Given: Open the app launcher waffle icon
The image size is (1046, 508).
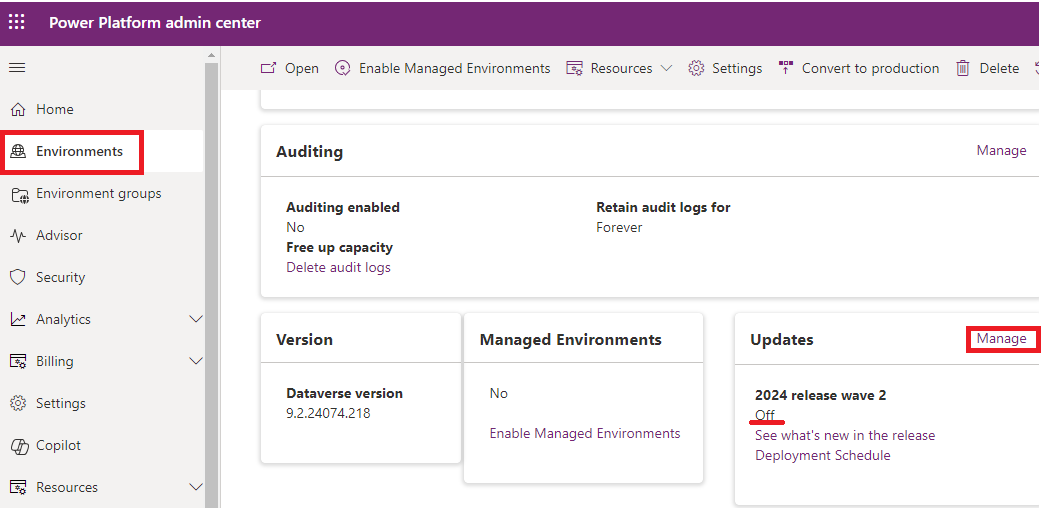Looking at the screenshot, I should tap(17, 22).
